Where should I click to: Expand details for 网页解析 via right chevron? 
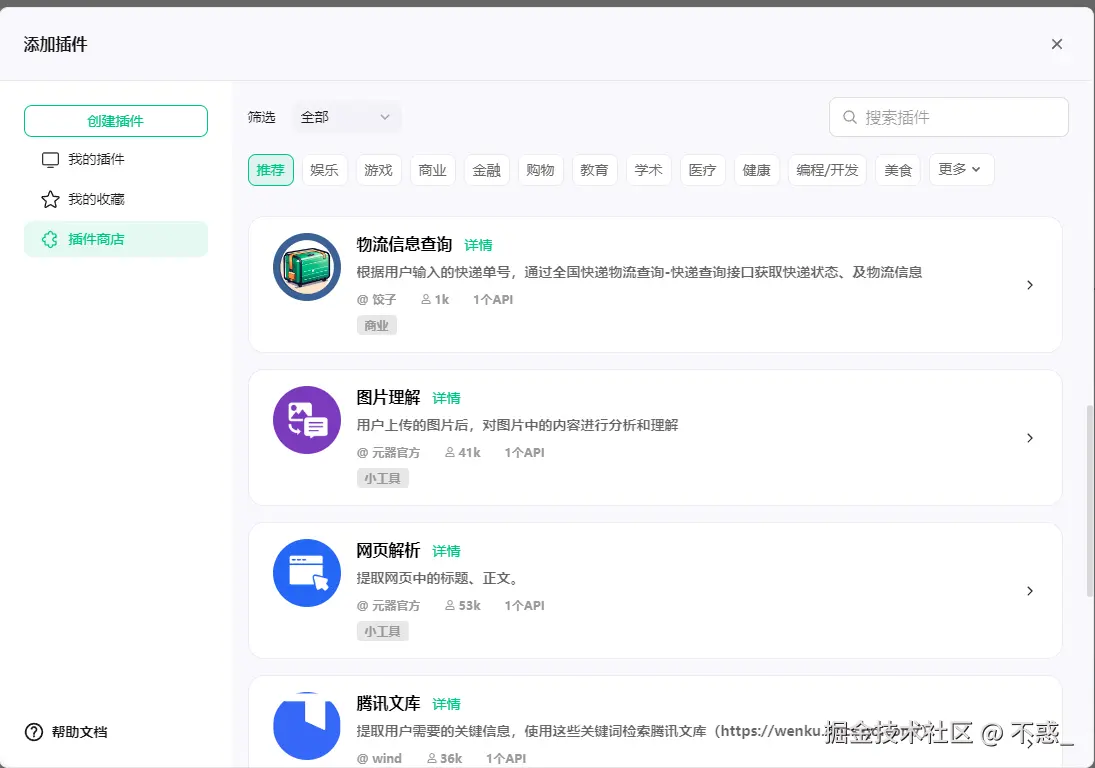pos(1030,591)
